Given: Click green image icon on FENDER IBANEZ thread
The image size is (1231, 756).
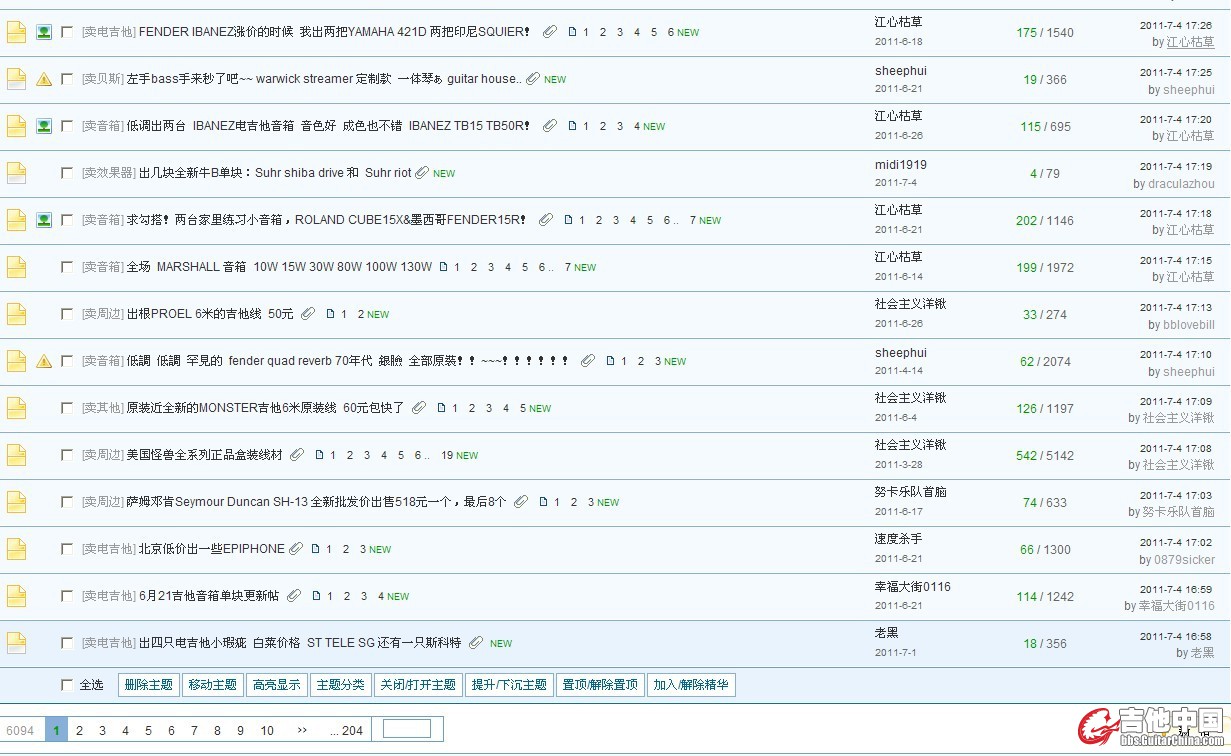Looking at the screenshot, I should 44,32.
